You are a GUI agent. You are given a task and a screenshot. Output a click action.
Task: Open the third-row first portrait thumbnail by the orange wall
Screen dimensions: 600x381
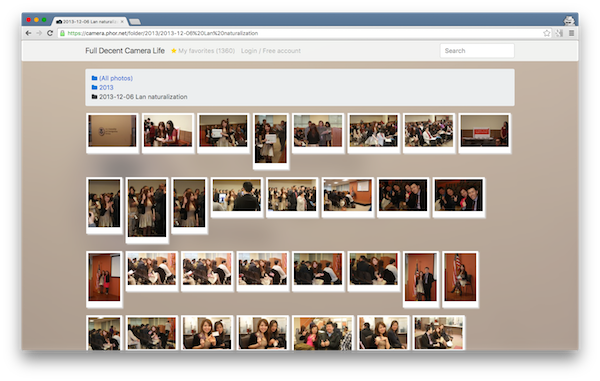click(104, 280)
